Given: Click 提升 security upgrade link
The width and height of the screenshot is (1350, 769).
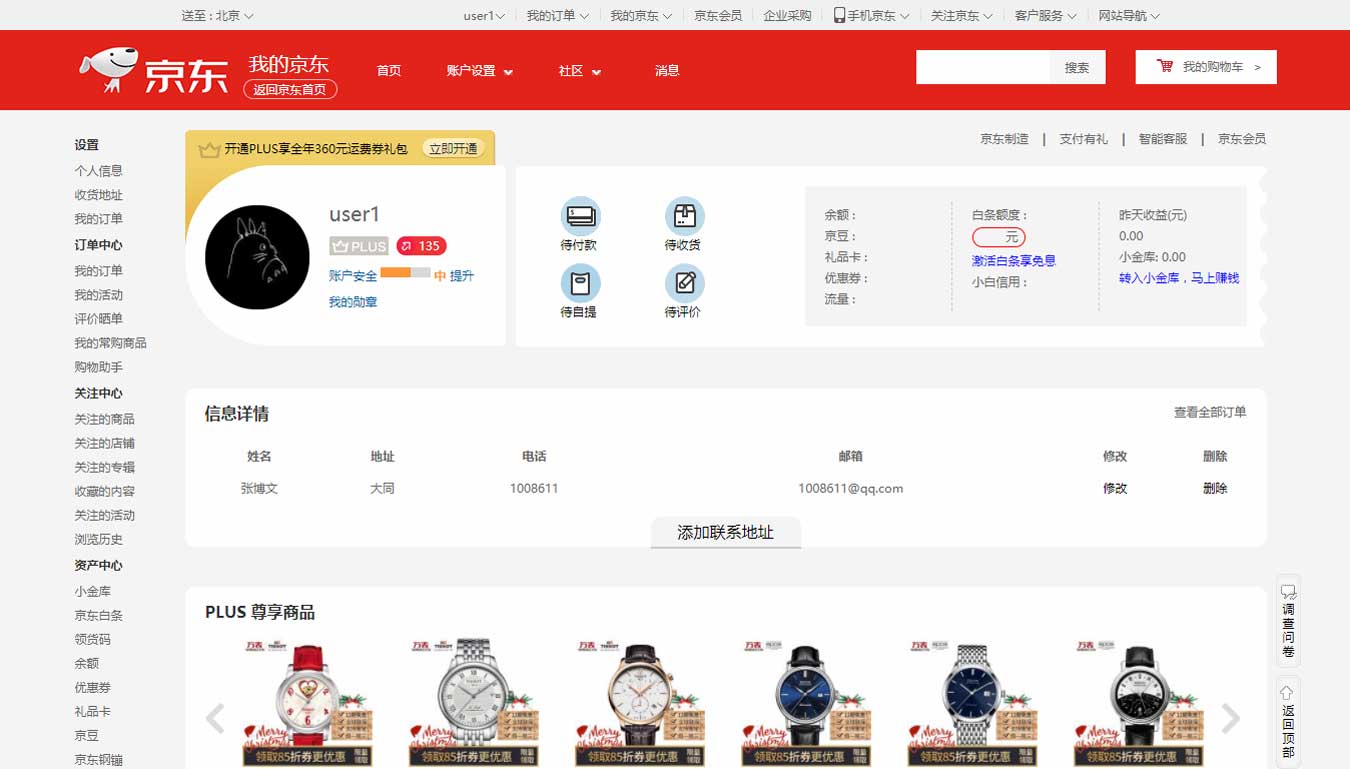Looking at the screenshot, I should tap(461, 276).
